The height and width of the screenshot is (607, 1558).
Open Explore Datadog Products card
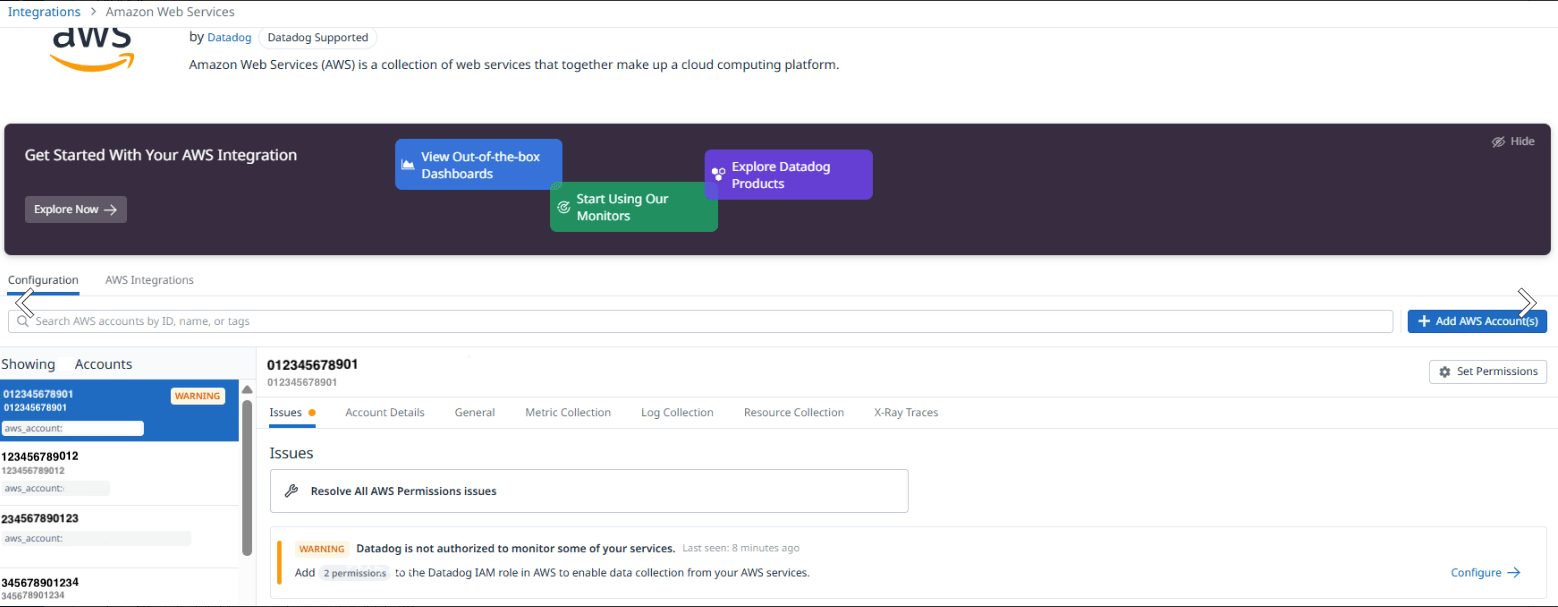click(789, 175)
